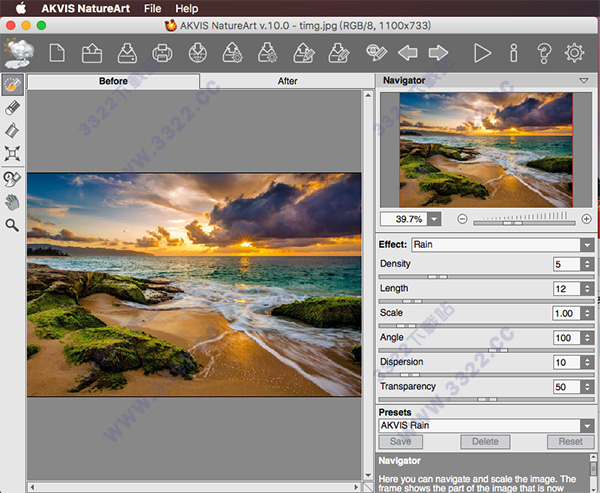Click the Scale value field showing 1.00
Image resolution: width=600 pixels, height=493 pixels.
click(x=566, y=313)
